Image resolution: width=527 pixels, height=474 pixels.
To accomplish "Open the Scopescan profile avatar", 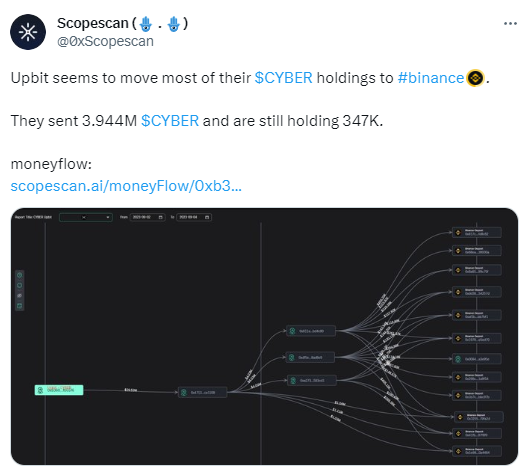I will click(28, 32).
